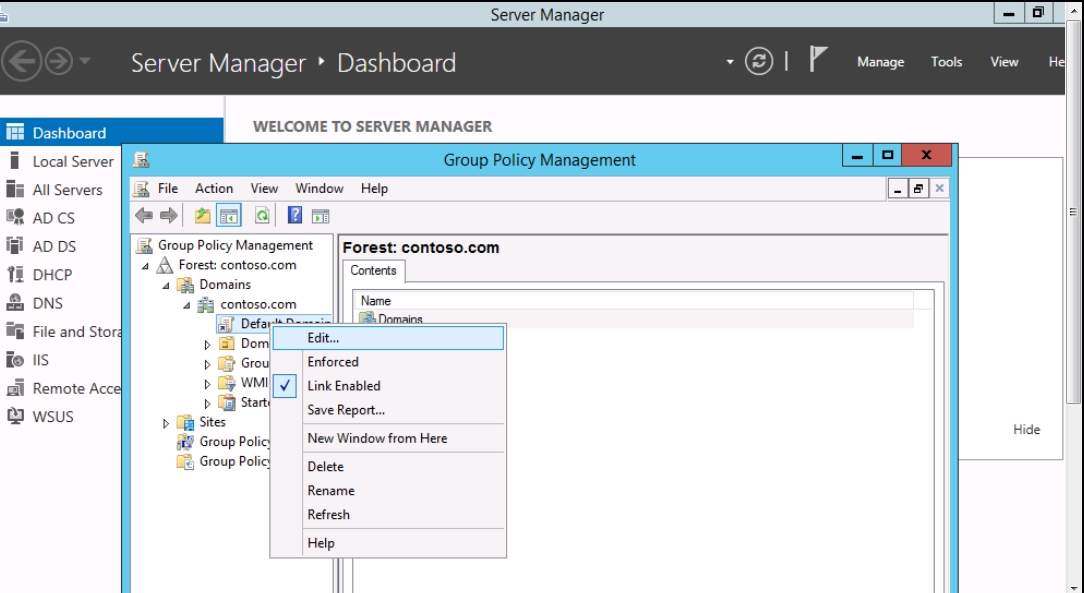Open the File menu in Group Policy Management
This screenshot has height=593, width=1084.
(x=167, y=188)
